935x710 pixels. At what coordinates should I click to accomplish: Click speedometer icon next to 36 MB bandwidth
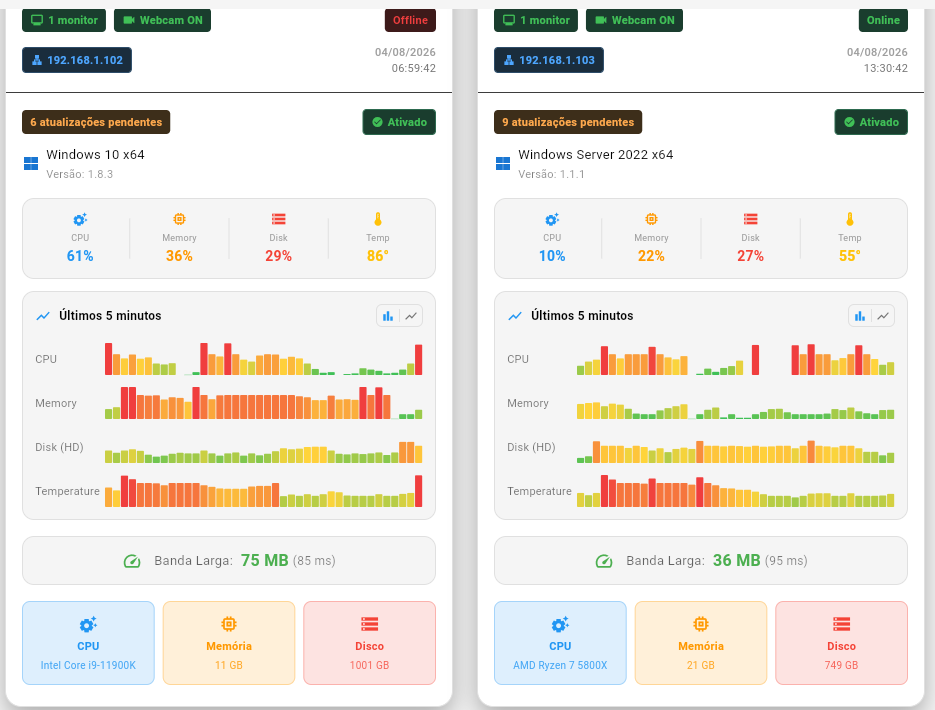[x=604, y=561]
